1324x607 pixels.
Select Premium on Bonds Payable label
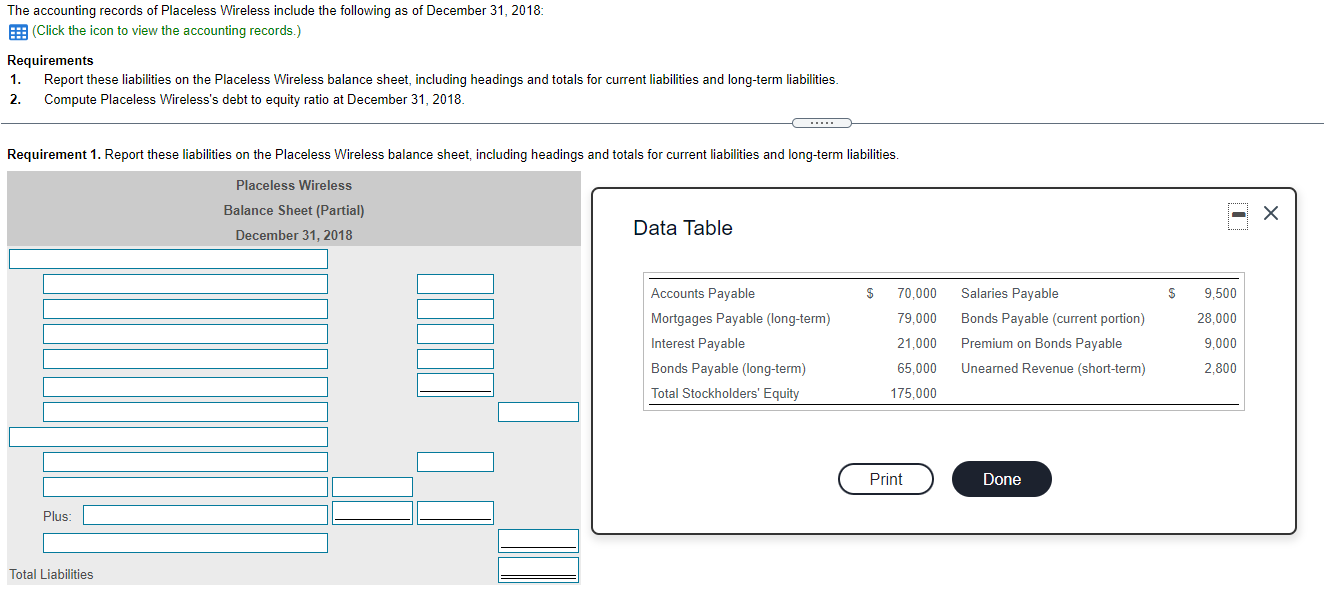coord(1041,343)
